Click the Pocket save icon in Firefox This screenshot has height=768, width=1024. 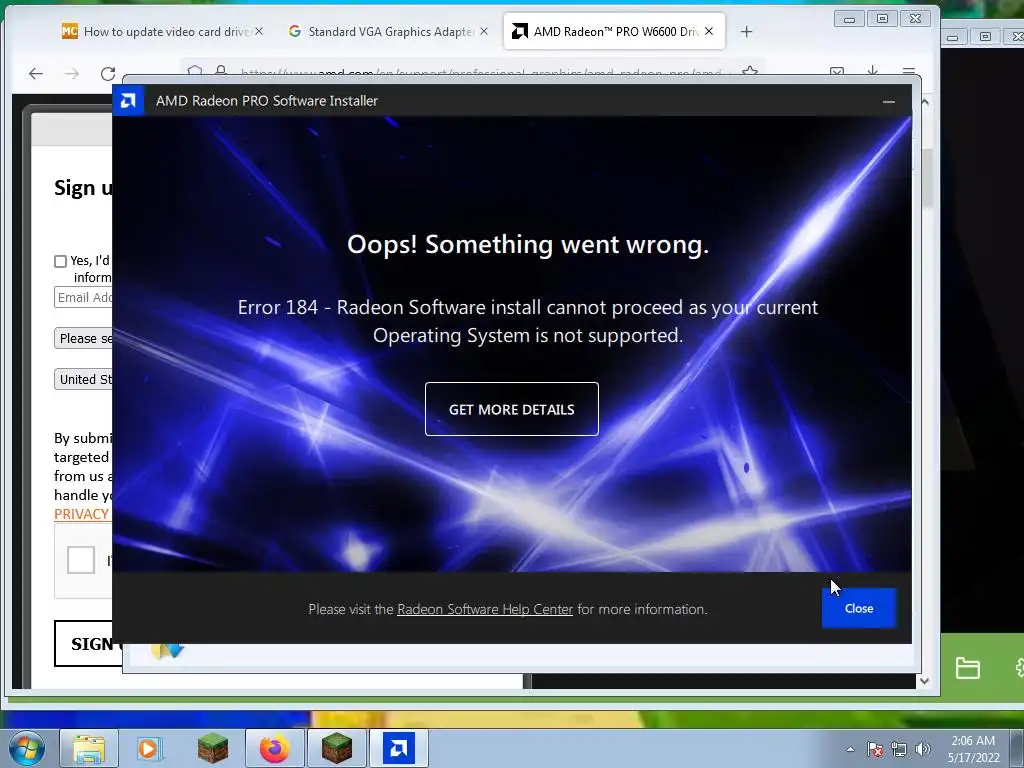click(837, 71)
